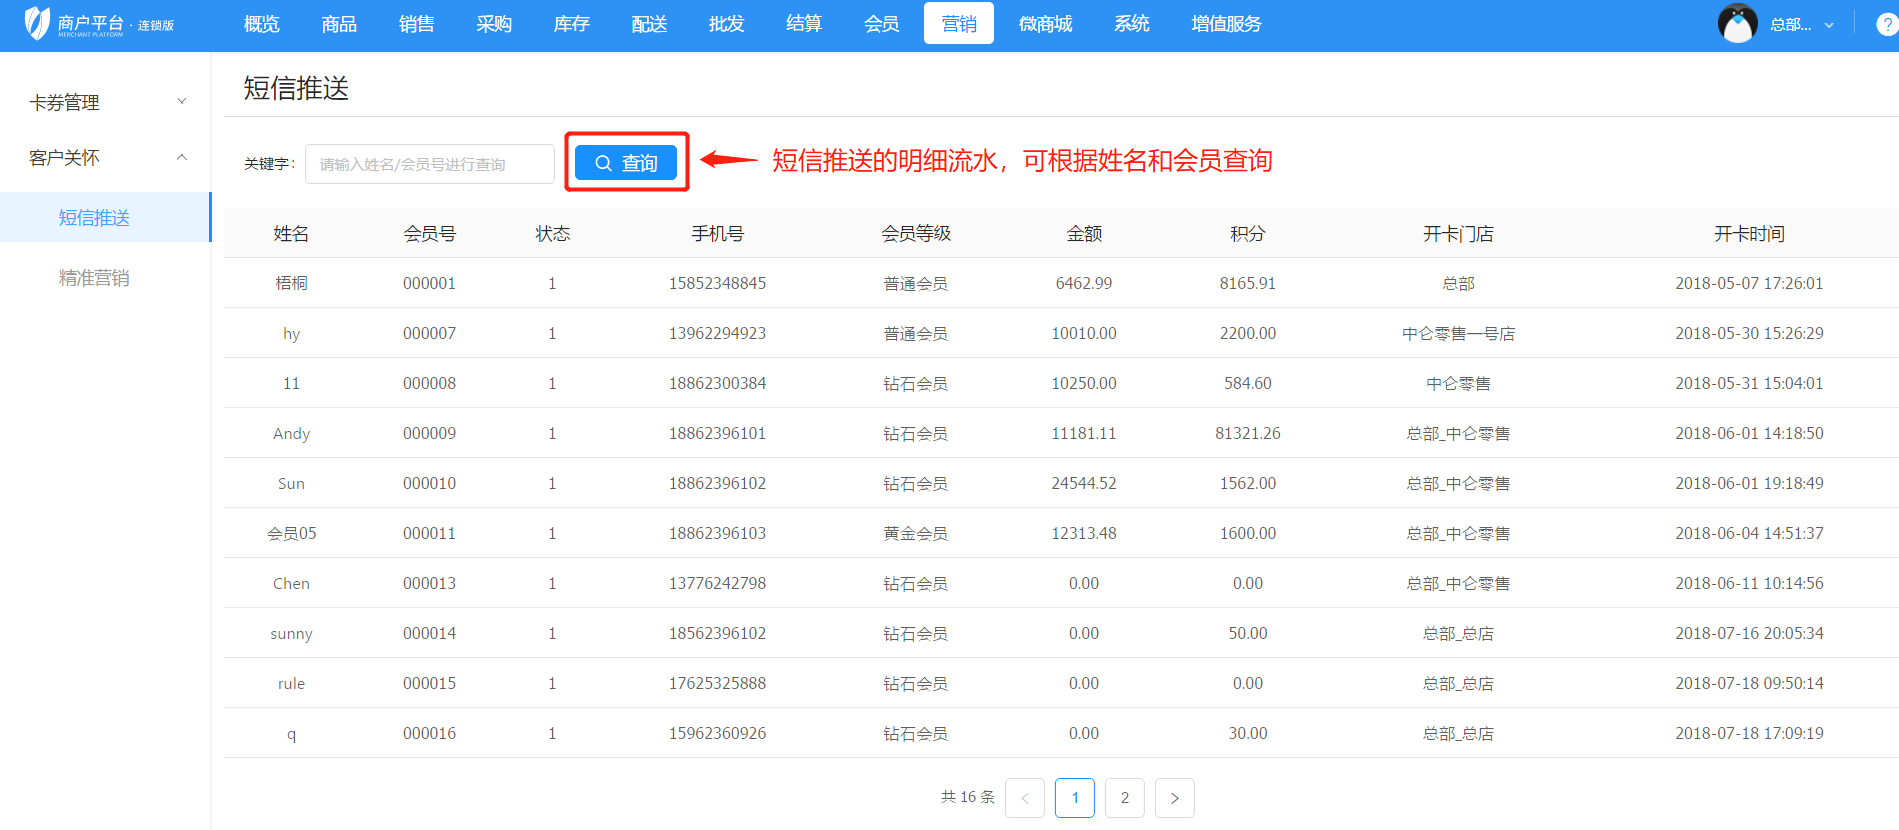The image size is (1899, 830).
Task: Switch to the 会员 menu tab
Action: pos(881,24)
